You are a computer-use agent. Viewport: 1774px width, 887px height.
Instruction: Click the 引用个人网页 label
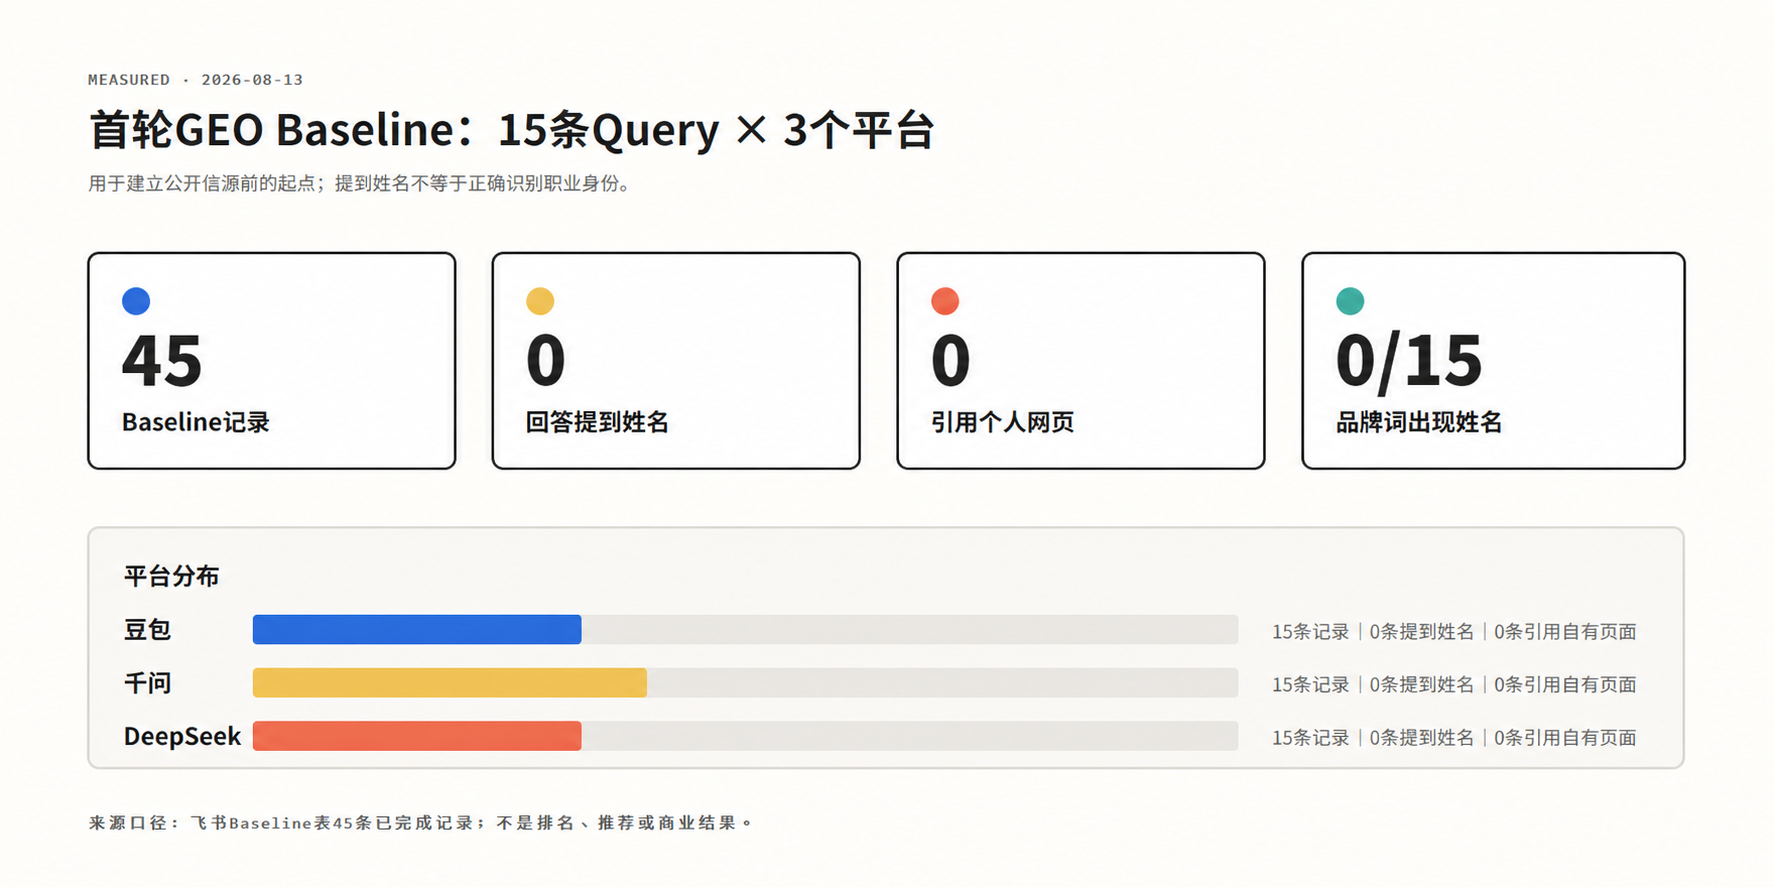1002,422
